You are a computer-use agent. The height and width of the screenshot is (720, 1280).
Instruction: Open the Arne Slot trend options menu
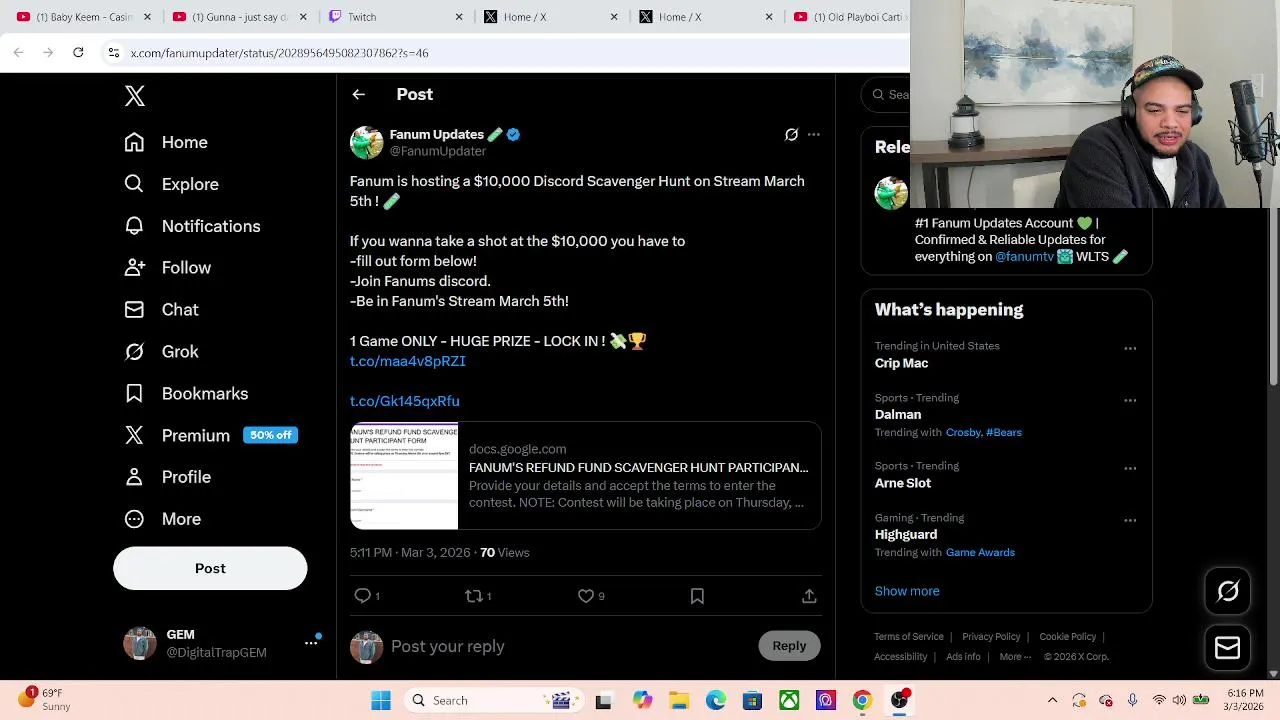1130,468
